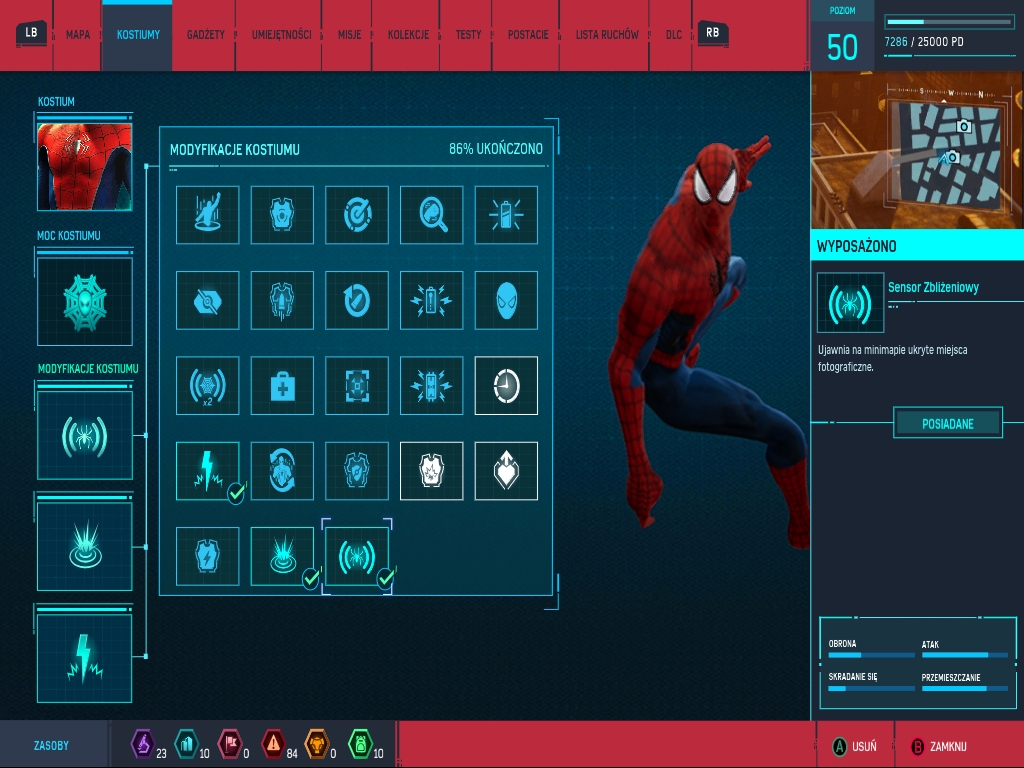Viewport: 1024px width, 768px height.
Task: Click the SKRADANIE SIĘ stat bar
Action: pyautogui.click(x=871, y=688)
